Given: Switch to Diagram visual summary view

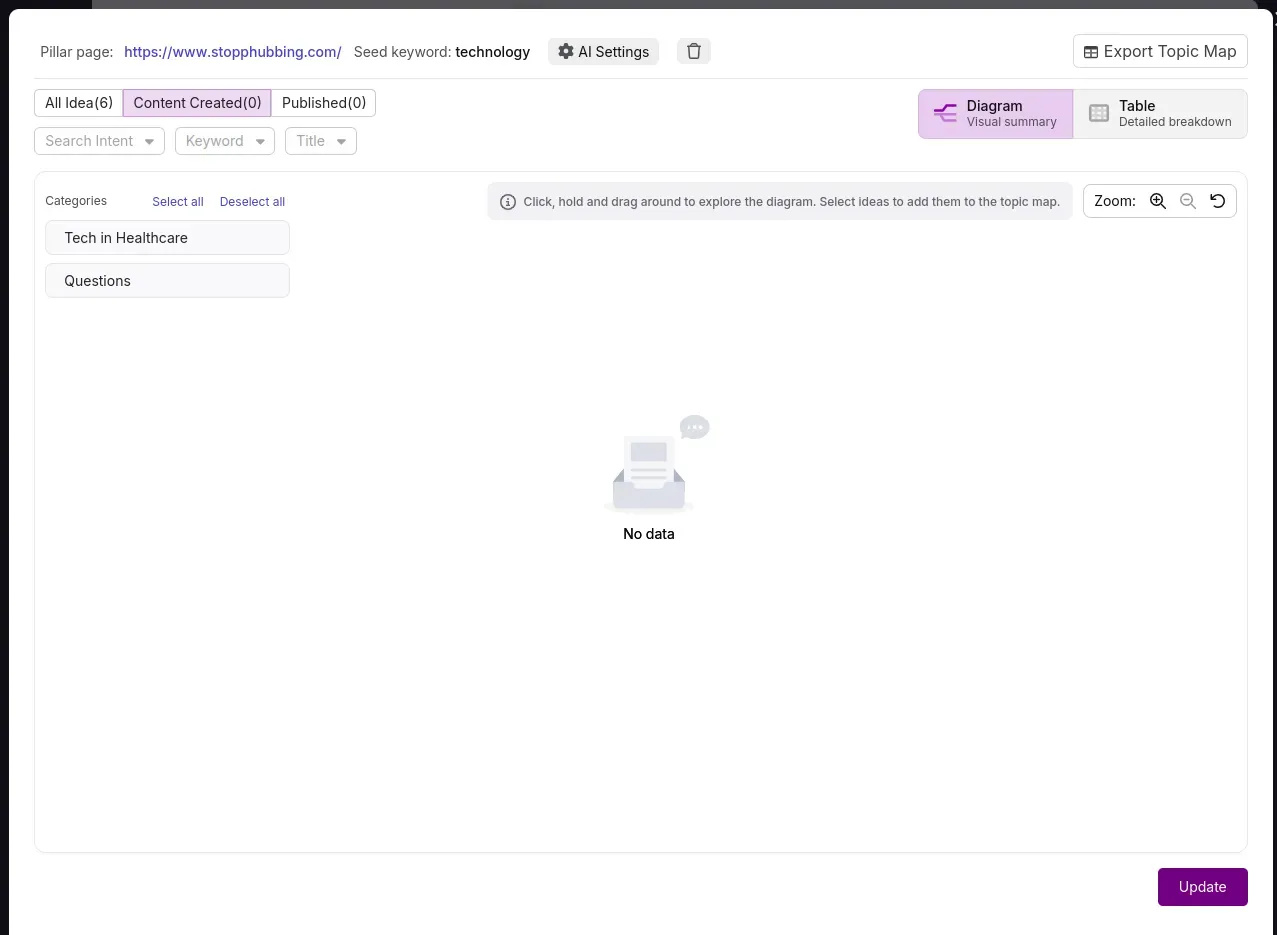Looking at the screenshot, I should click(x=995, y=114).
